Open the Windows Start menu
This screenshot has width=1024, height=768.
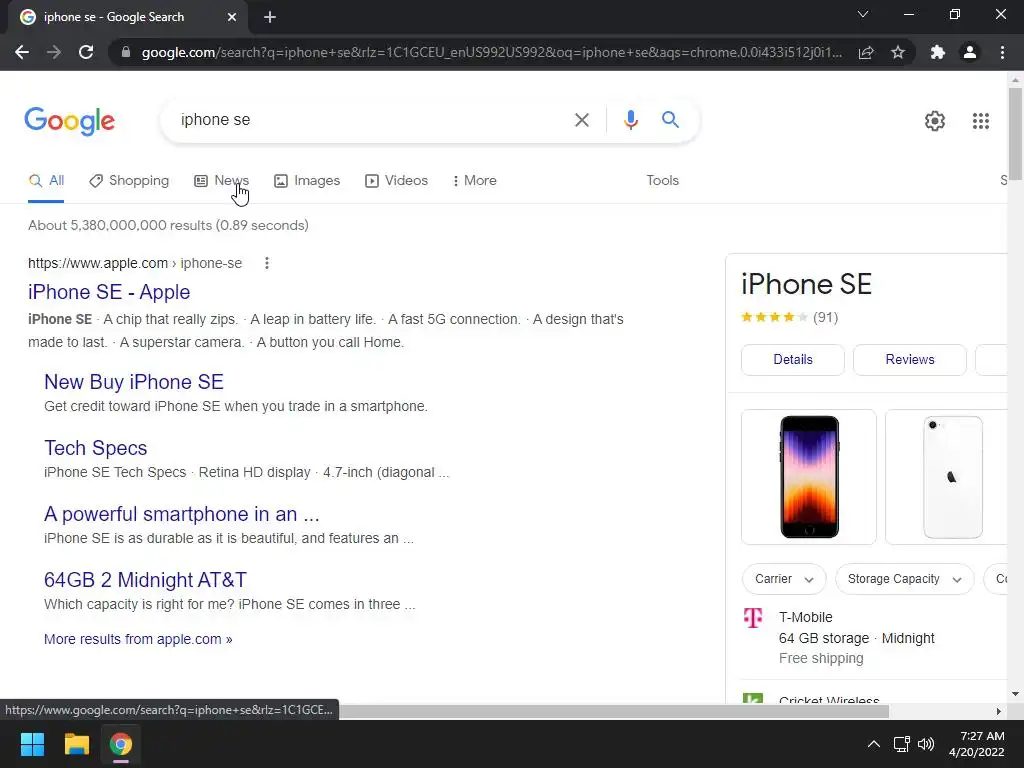pyautogui.click(x=32, y=744)
